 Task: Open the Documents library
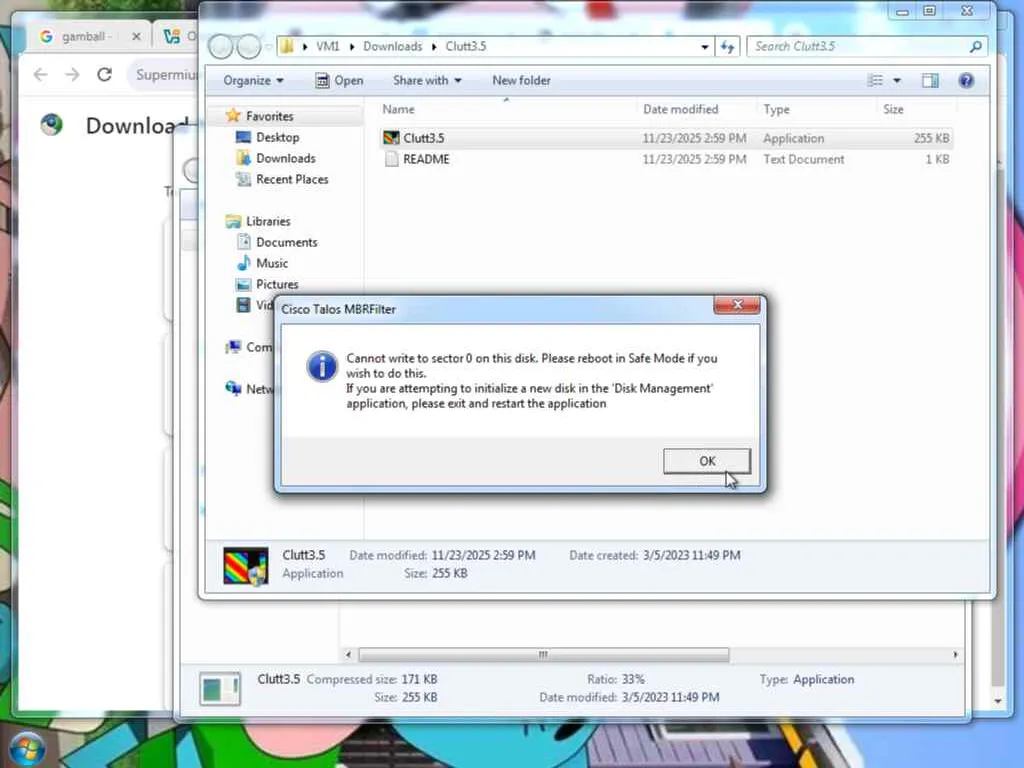click(287, 242)
